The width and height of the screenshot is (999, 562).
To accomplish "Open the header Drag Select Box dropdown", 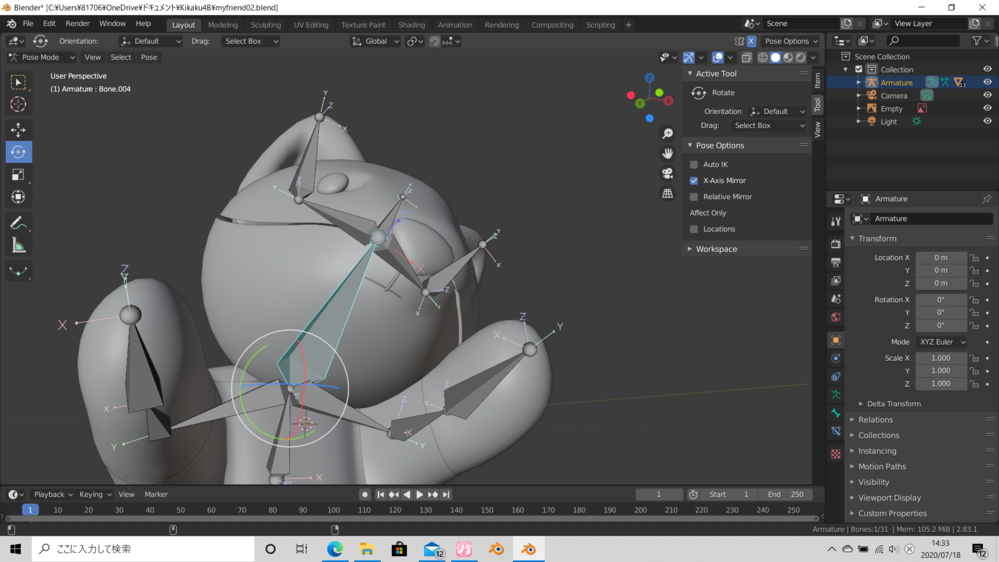I will point(250,41).
